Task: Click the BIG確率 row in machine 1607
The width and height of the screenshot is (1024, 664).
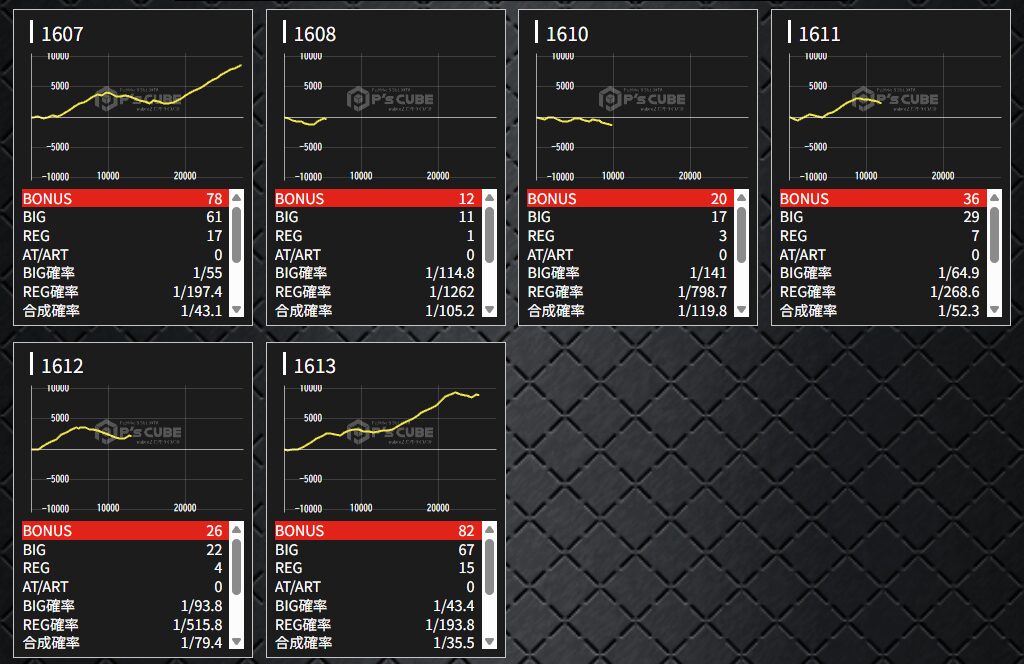Action: click(x=121, y=273)
